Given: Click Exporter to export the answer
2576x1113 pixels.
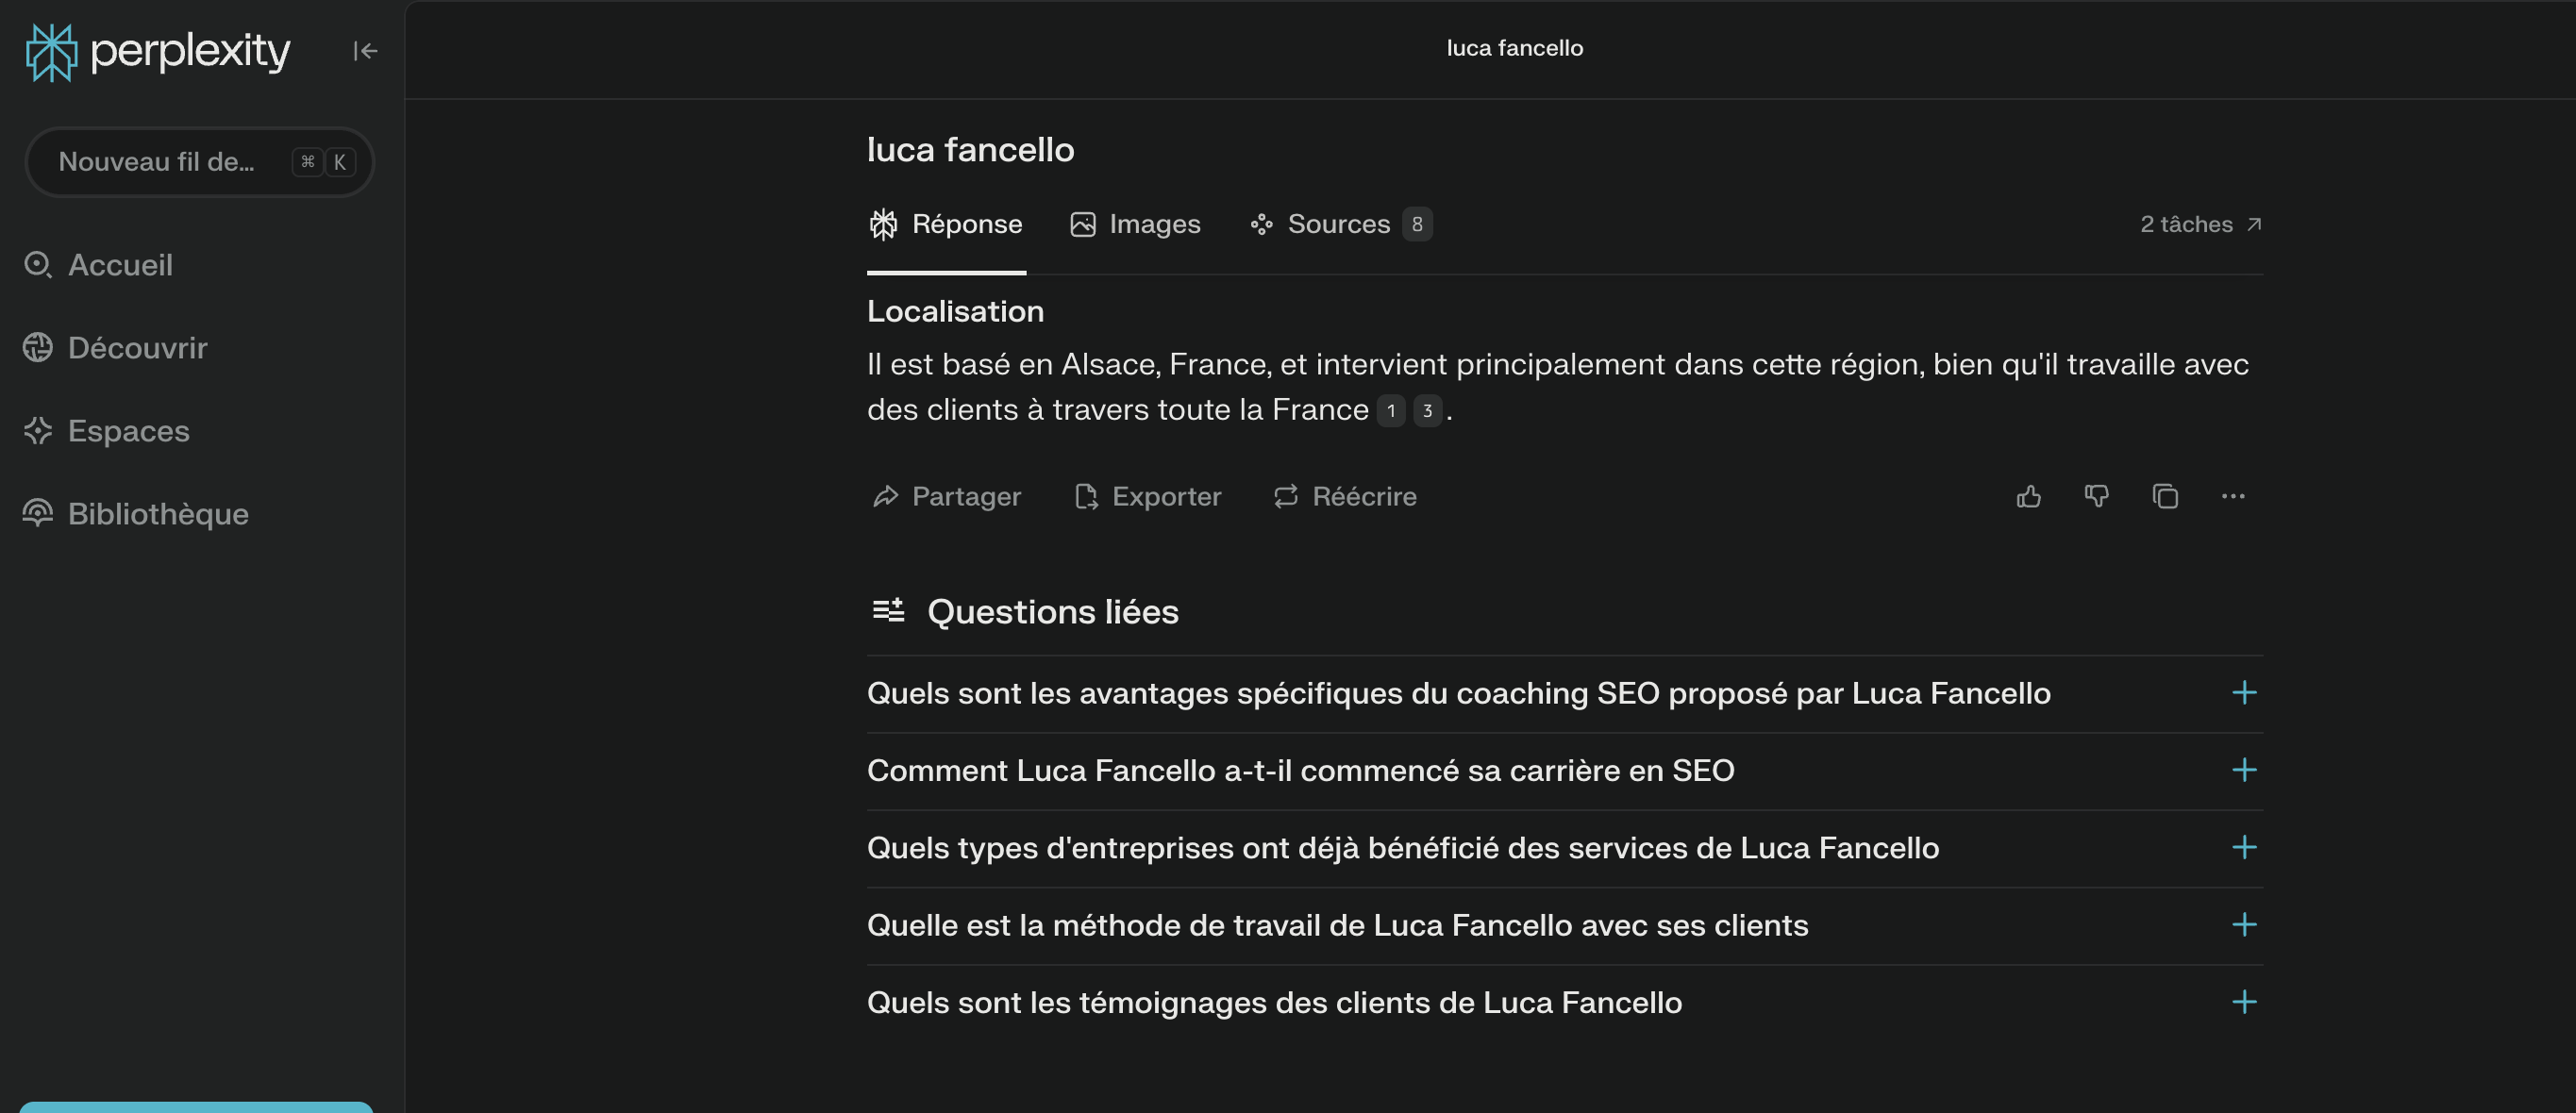Looking at the screenshot, I should tap(1147, 497).
